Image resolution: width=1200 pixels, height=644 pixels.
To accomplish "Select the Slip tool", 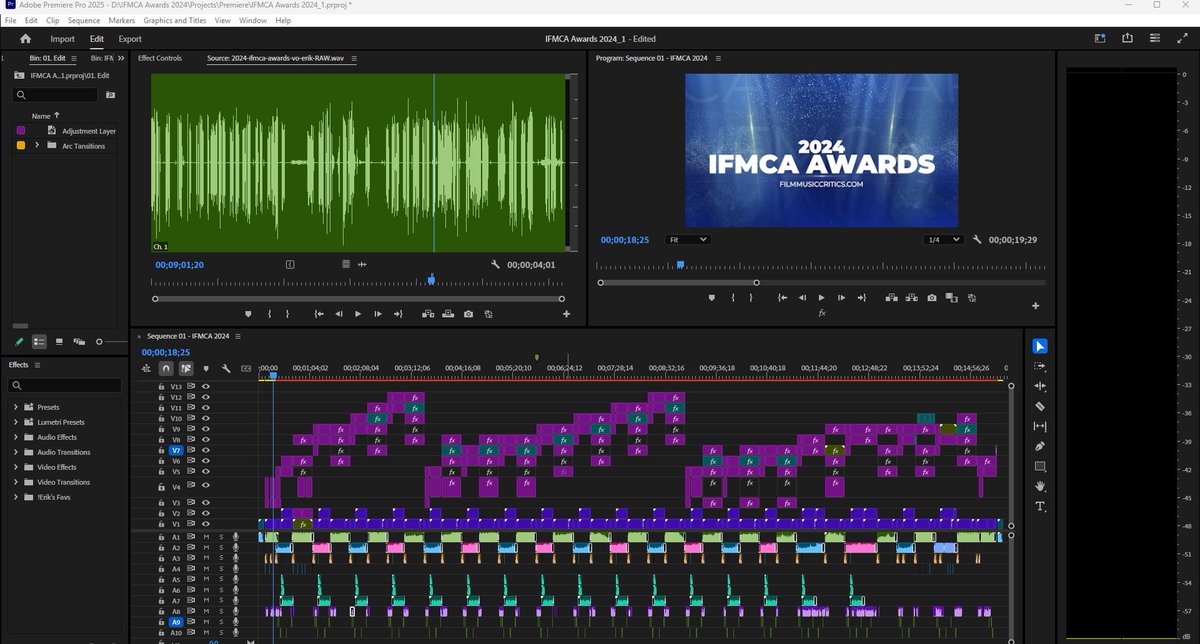I will click(1040, 426).
